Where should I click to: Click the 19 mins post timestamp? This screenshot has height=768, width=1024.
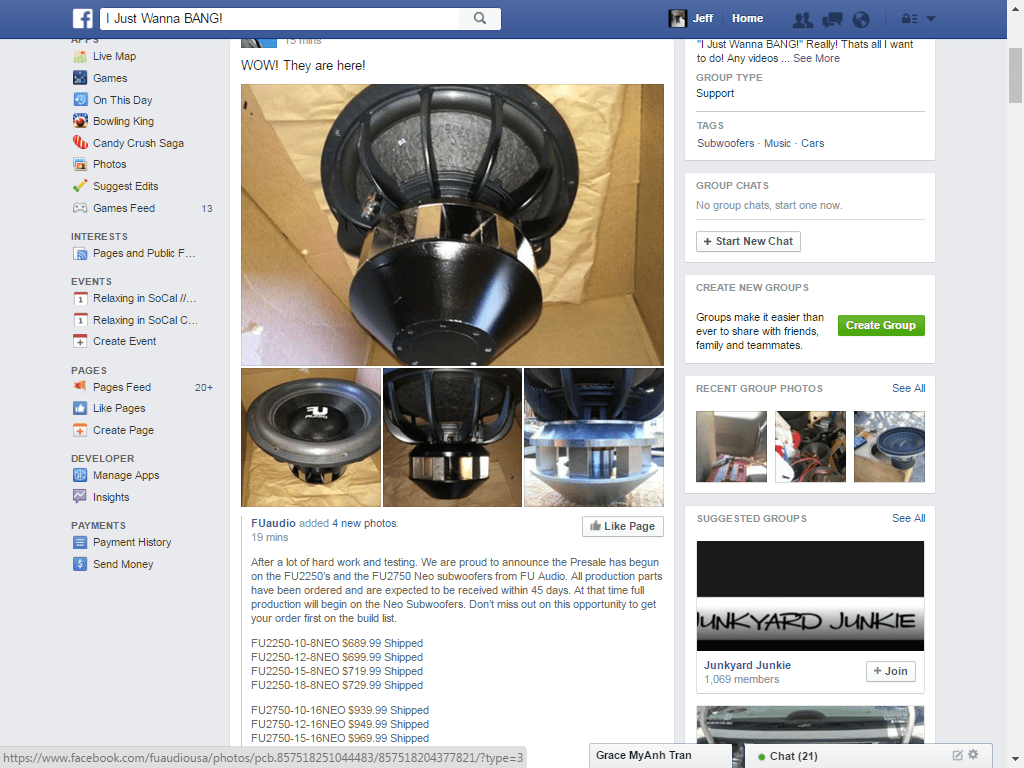point(269,537)
